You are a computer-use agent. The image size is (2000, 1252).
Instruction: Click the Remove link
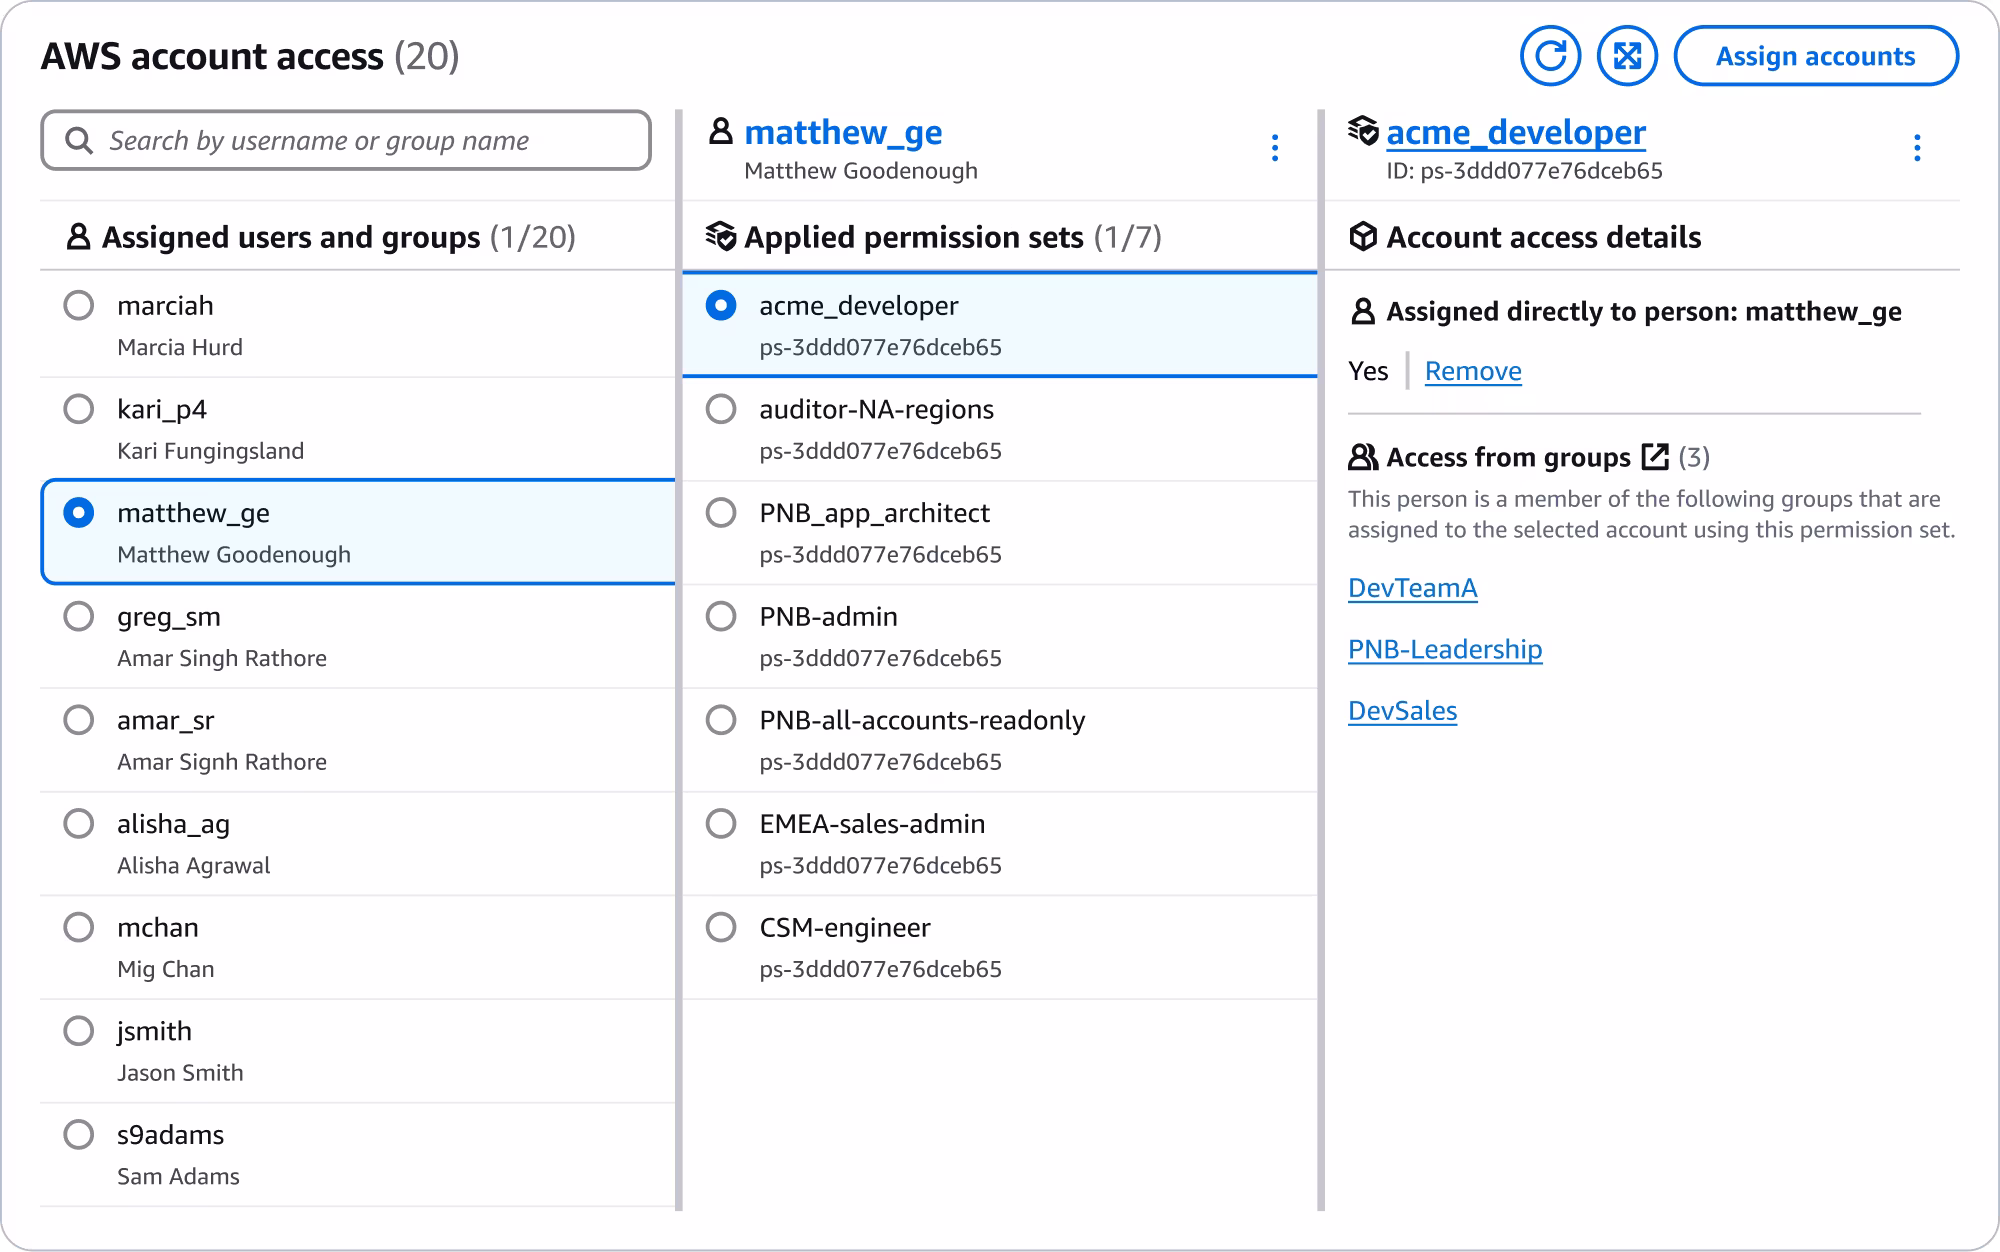1473,371
